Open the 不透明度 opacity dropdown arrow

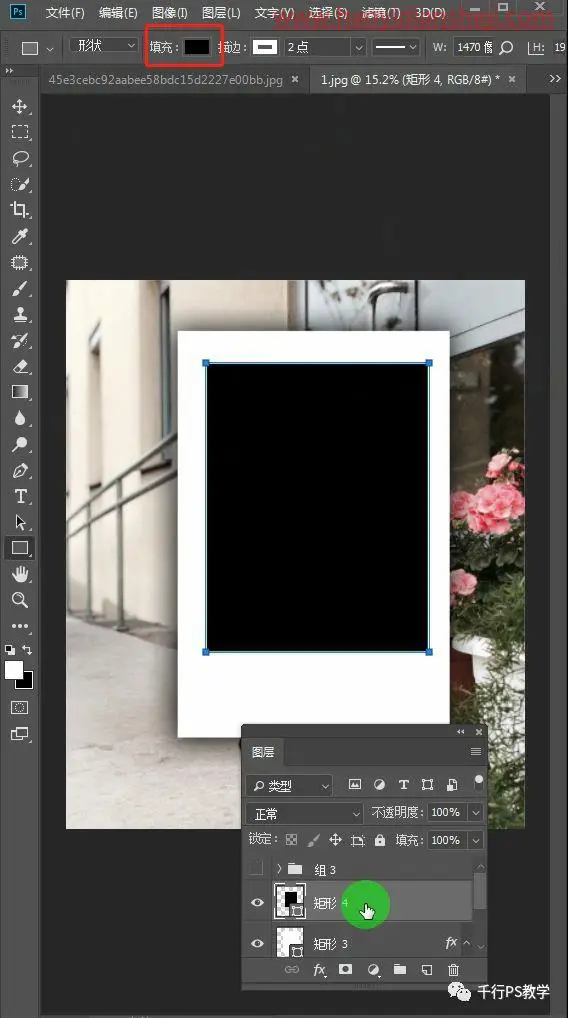click(476, 812)
